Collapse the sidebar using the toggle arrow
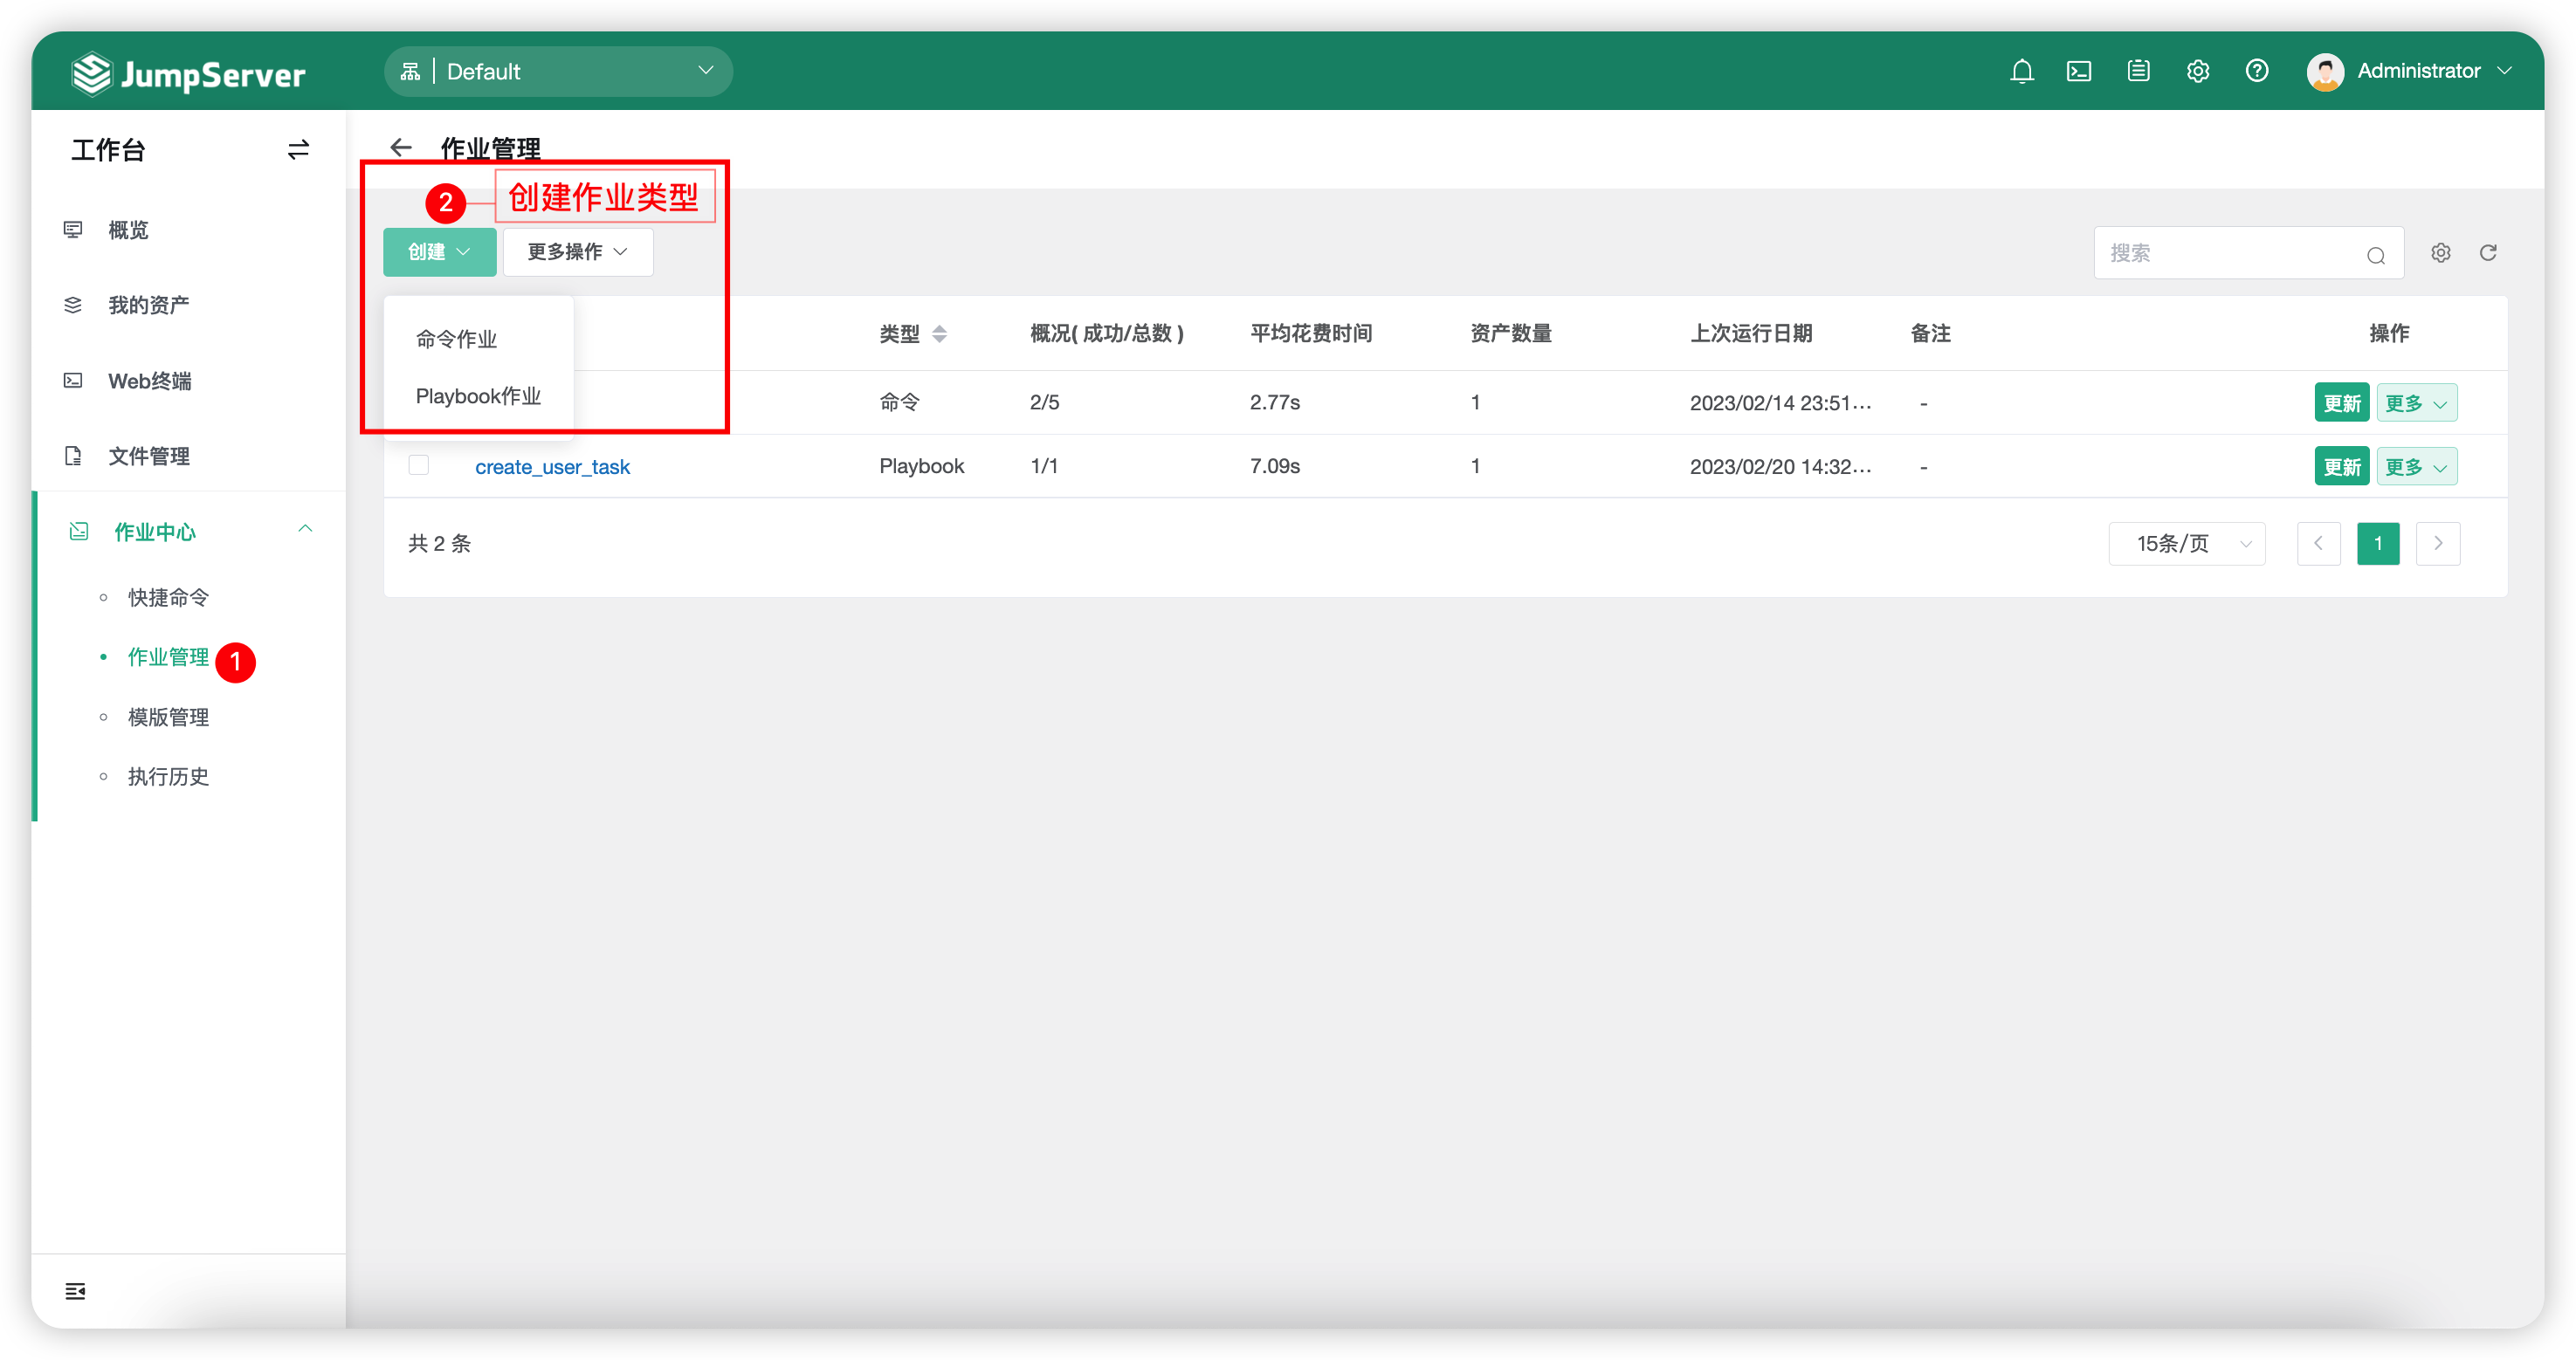Image resolution: width=2576 pixels, height=1360 pixels. point(297,149)
